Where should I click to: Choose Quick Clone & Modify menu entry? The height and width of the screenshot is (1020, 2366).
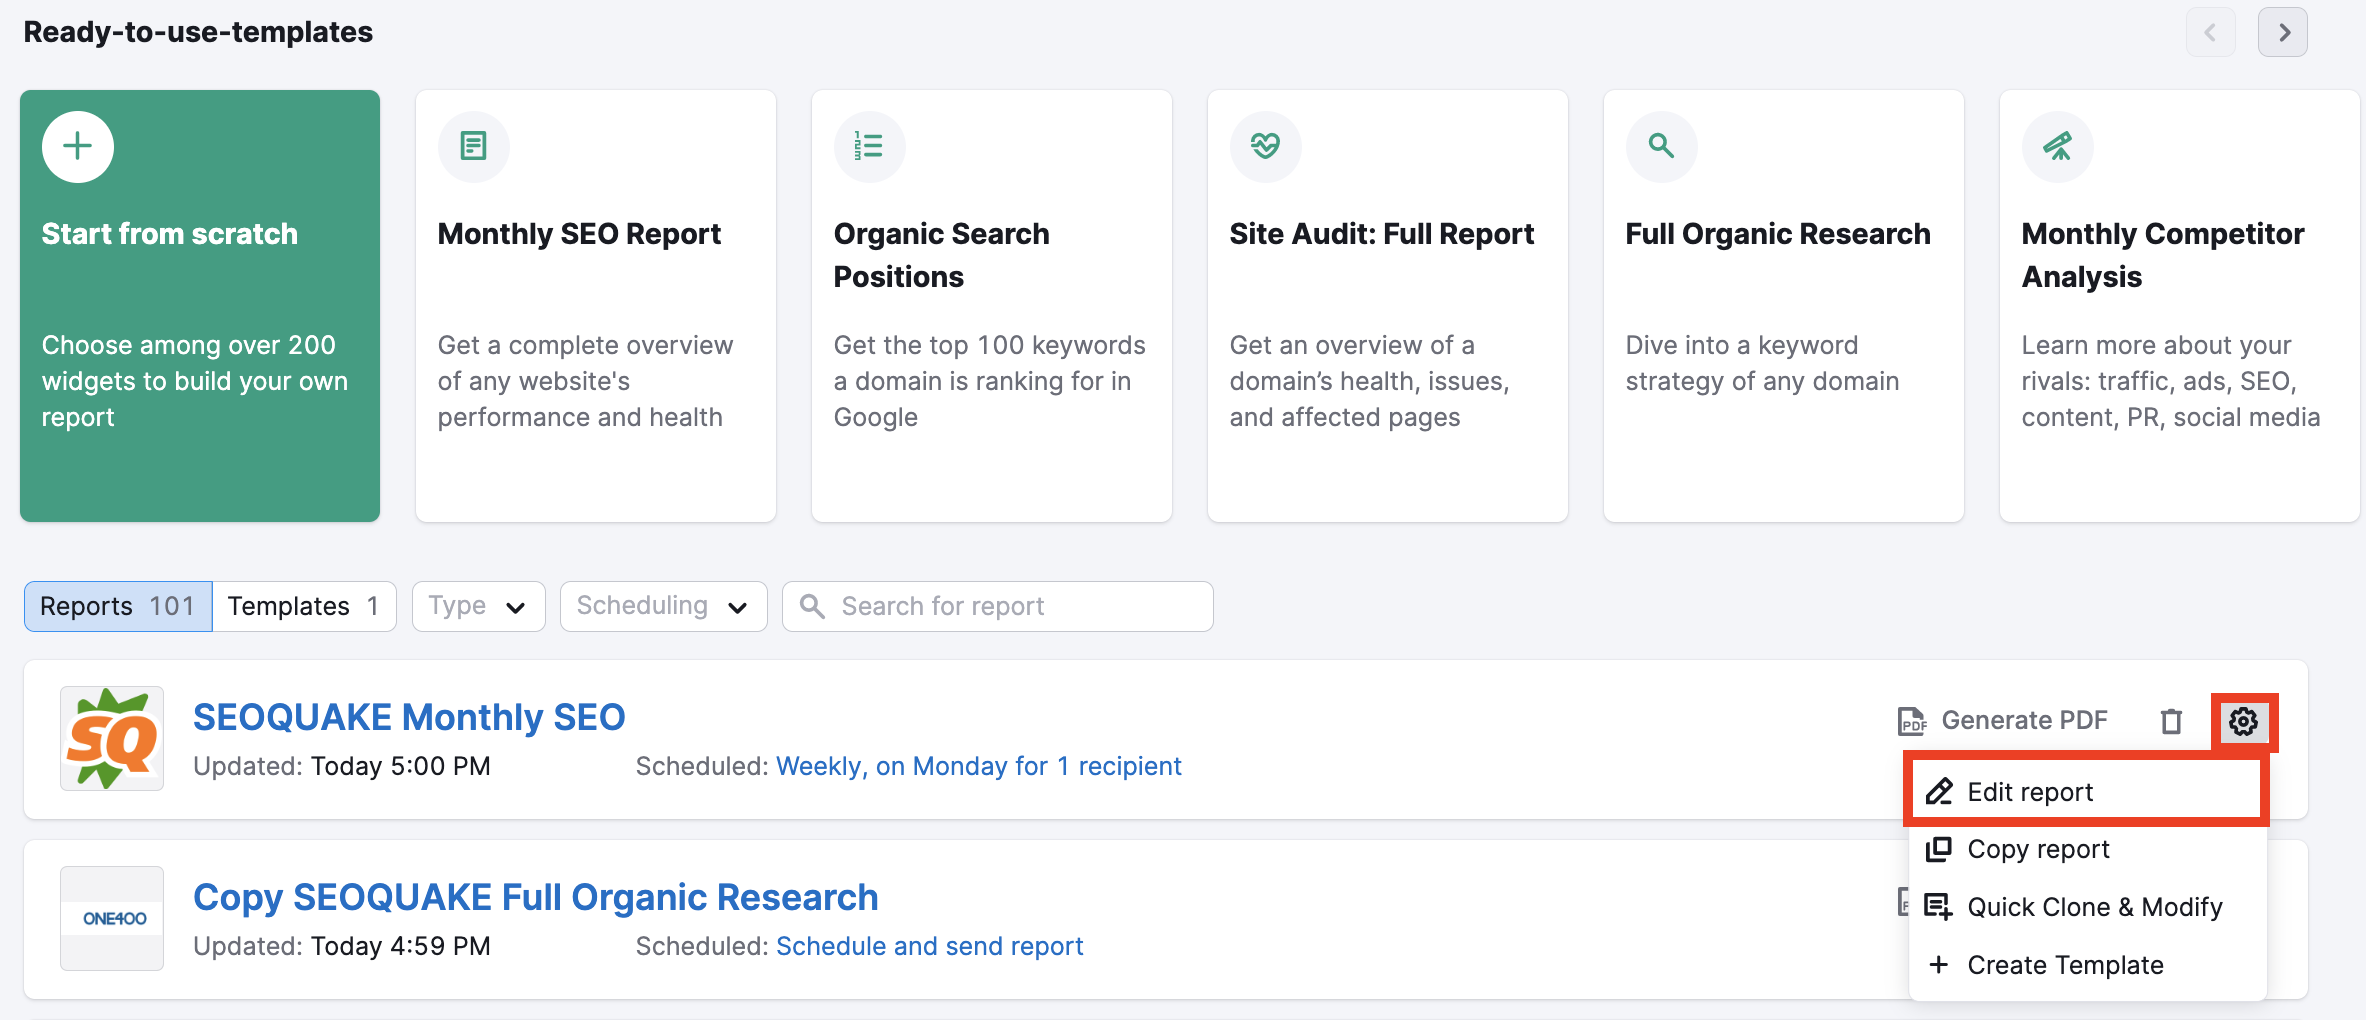click(2087, 907)
